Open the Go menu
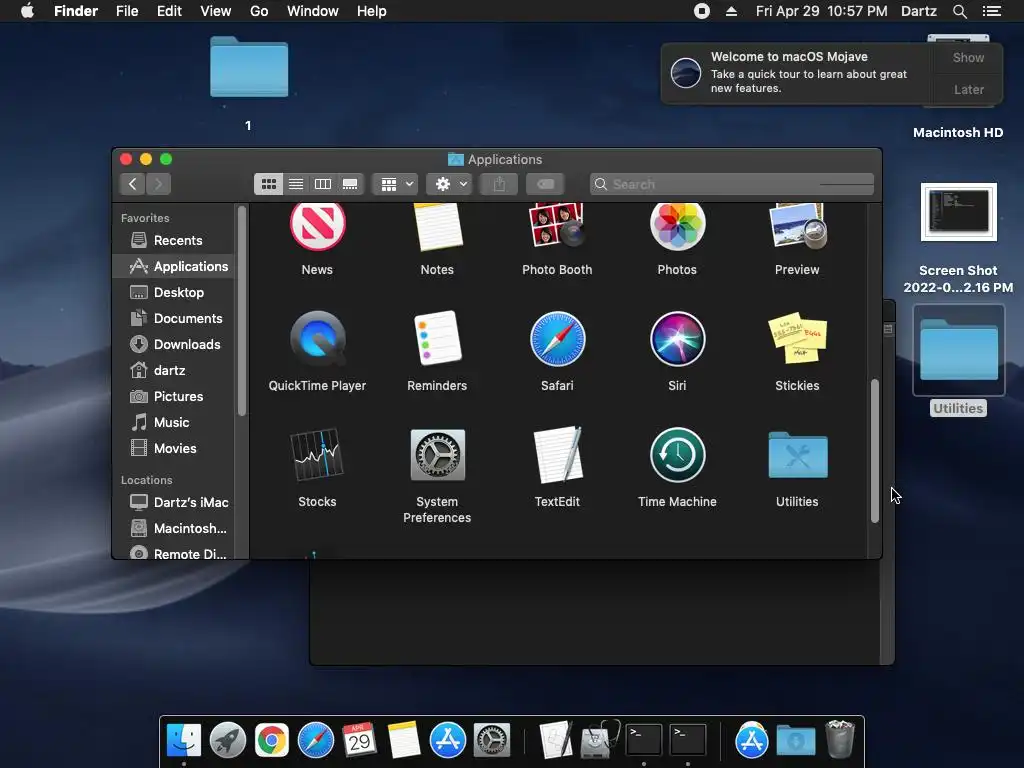 pyautogui.click(x=259, y=11)
